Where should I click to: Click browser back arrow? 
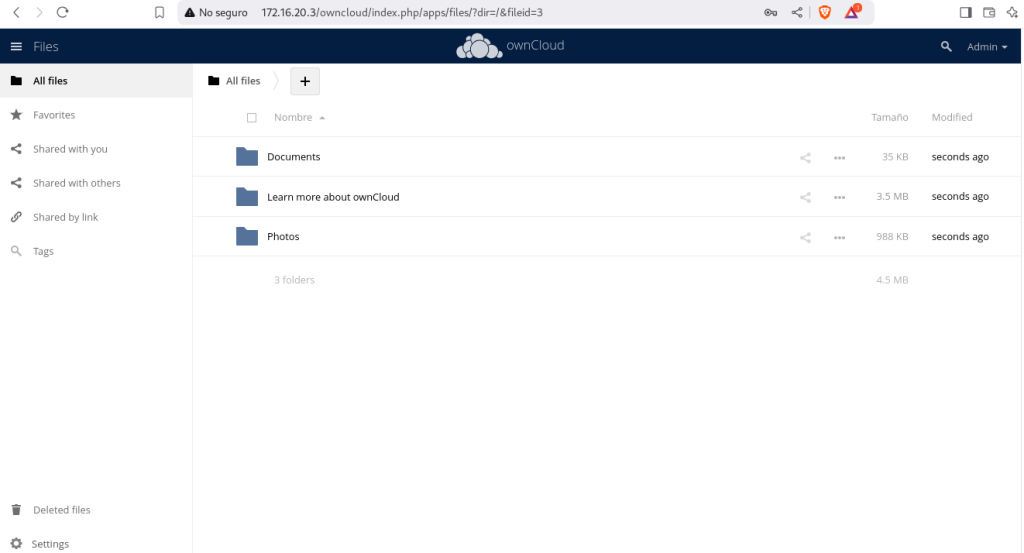pyautogui.click(x=16, y=12)
